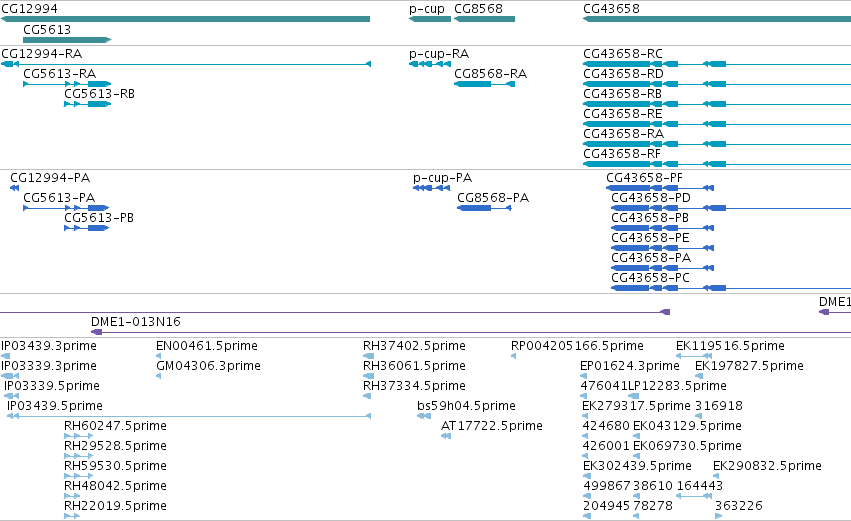Click the CG12994 gene label without suffix

29,9
